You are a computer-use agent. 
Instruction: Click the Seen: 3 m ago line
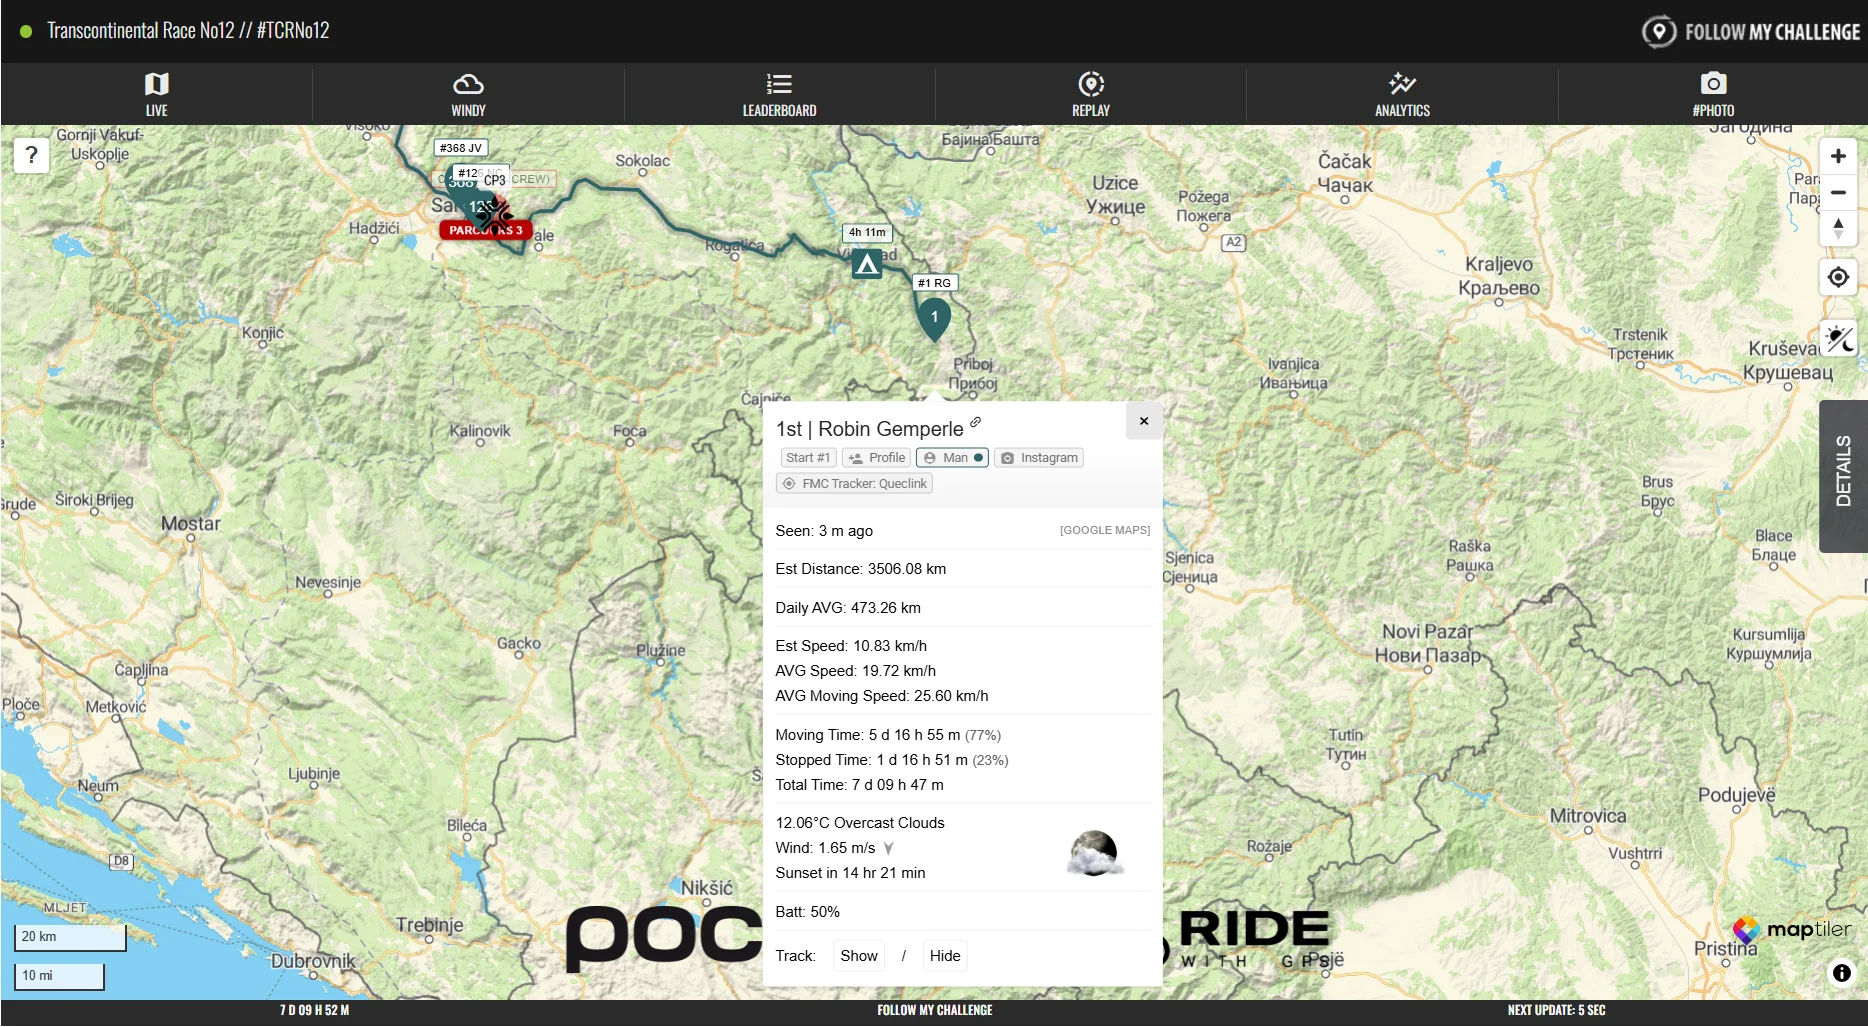824,531
